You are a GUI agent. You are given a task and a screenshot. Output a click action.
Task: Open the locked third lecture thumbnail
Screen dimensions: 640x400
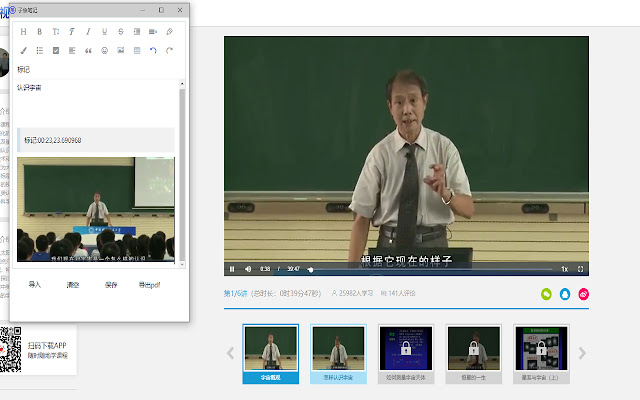tap(406, 354)
